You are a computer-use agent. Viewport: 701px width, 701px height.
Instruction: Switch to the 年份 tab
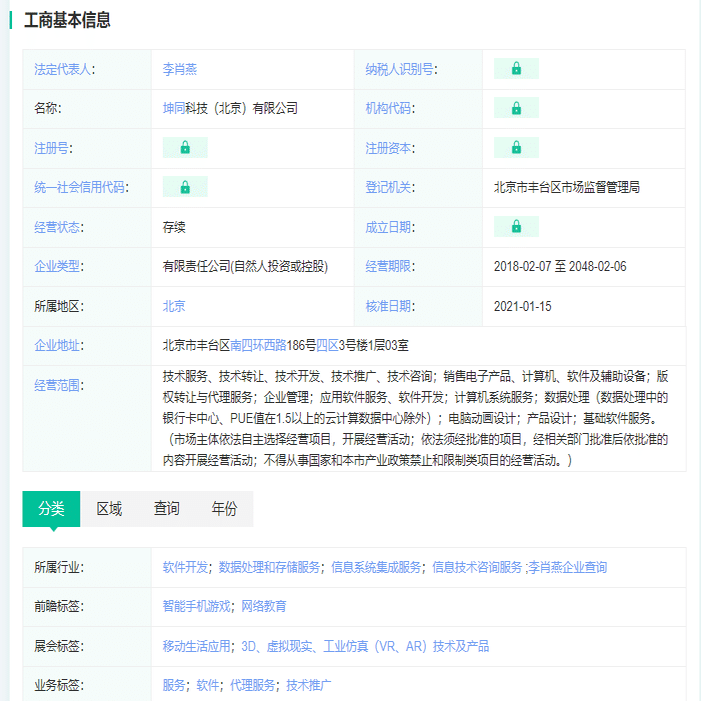click(224, 508)
